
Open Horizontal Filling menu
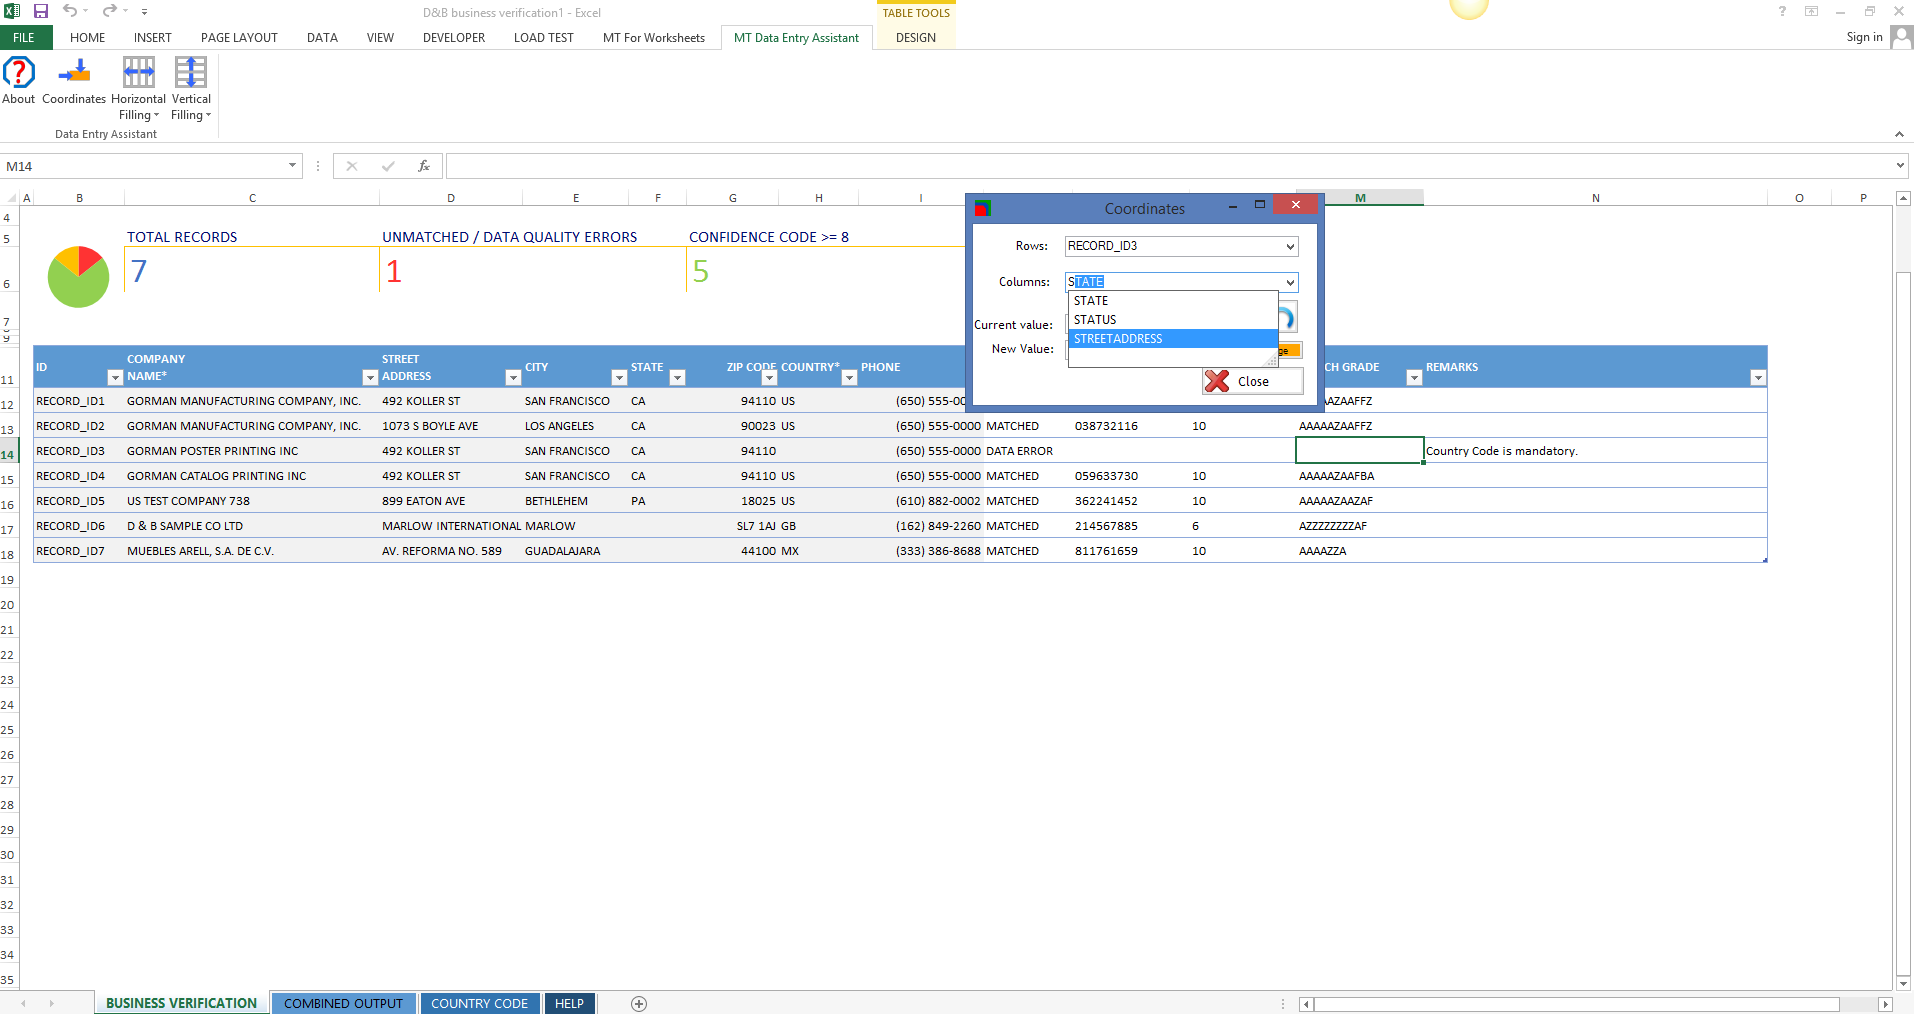tap(139, 88)
